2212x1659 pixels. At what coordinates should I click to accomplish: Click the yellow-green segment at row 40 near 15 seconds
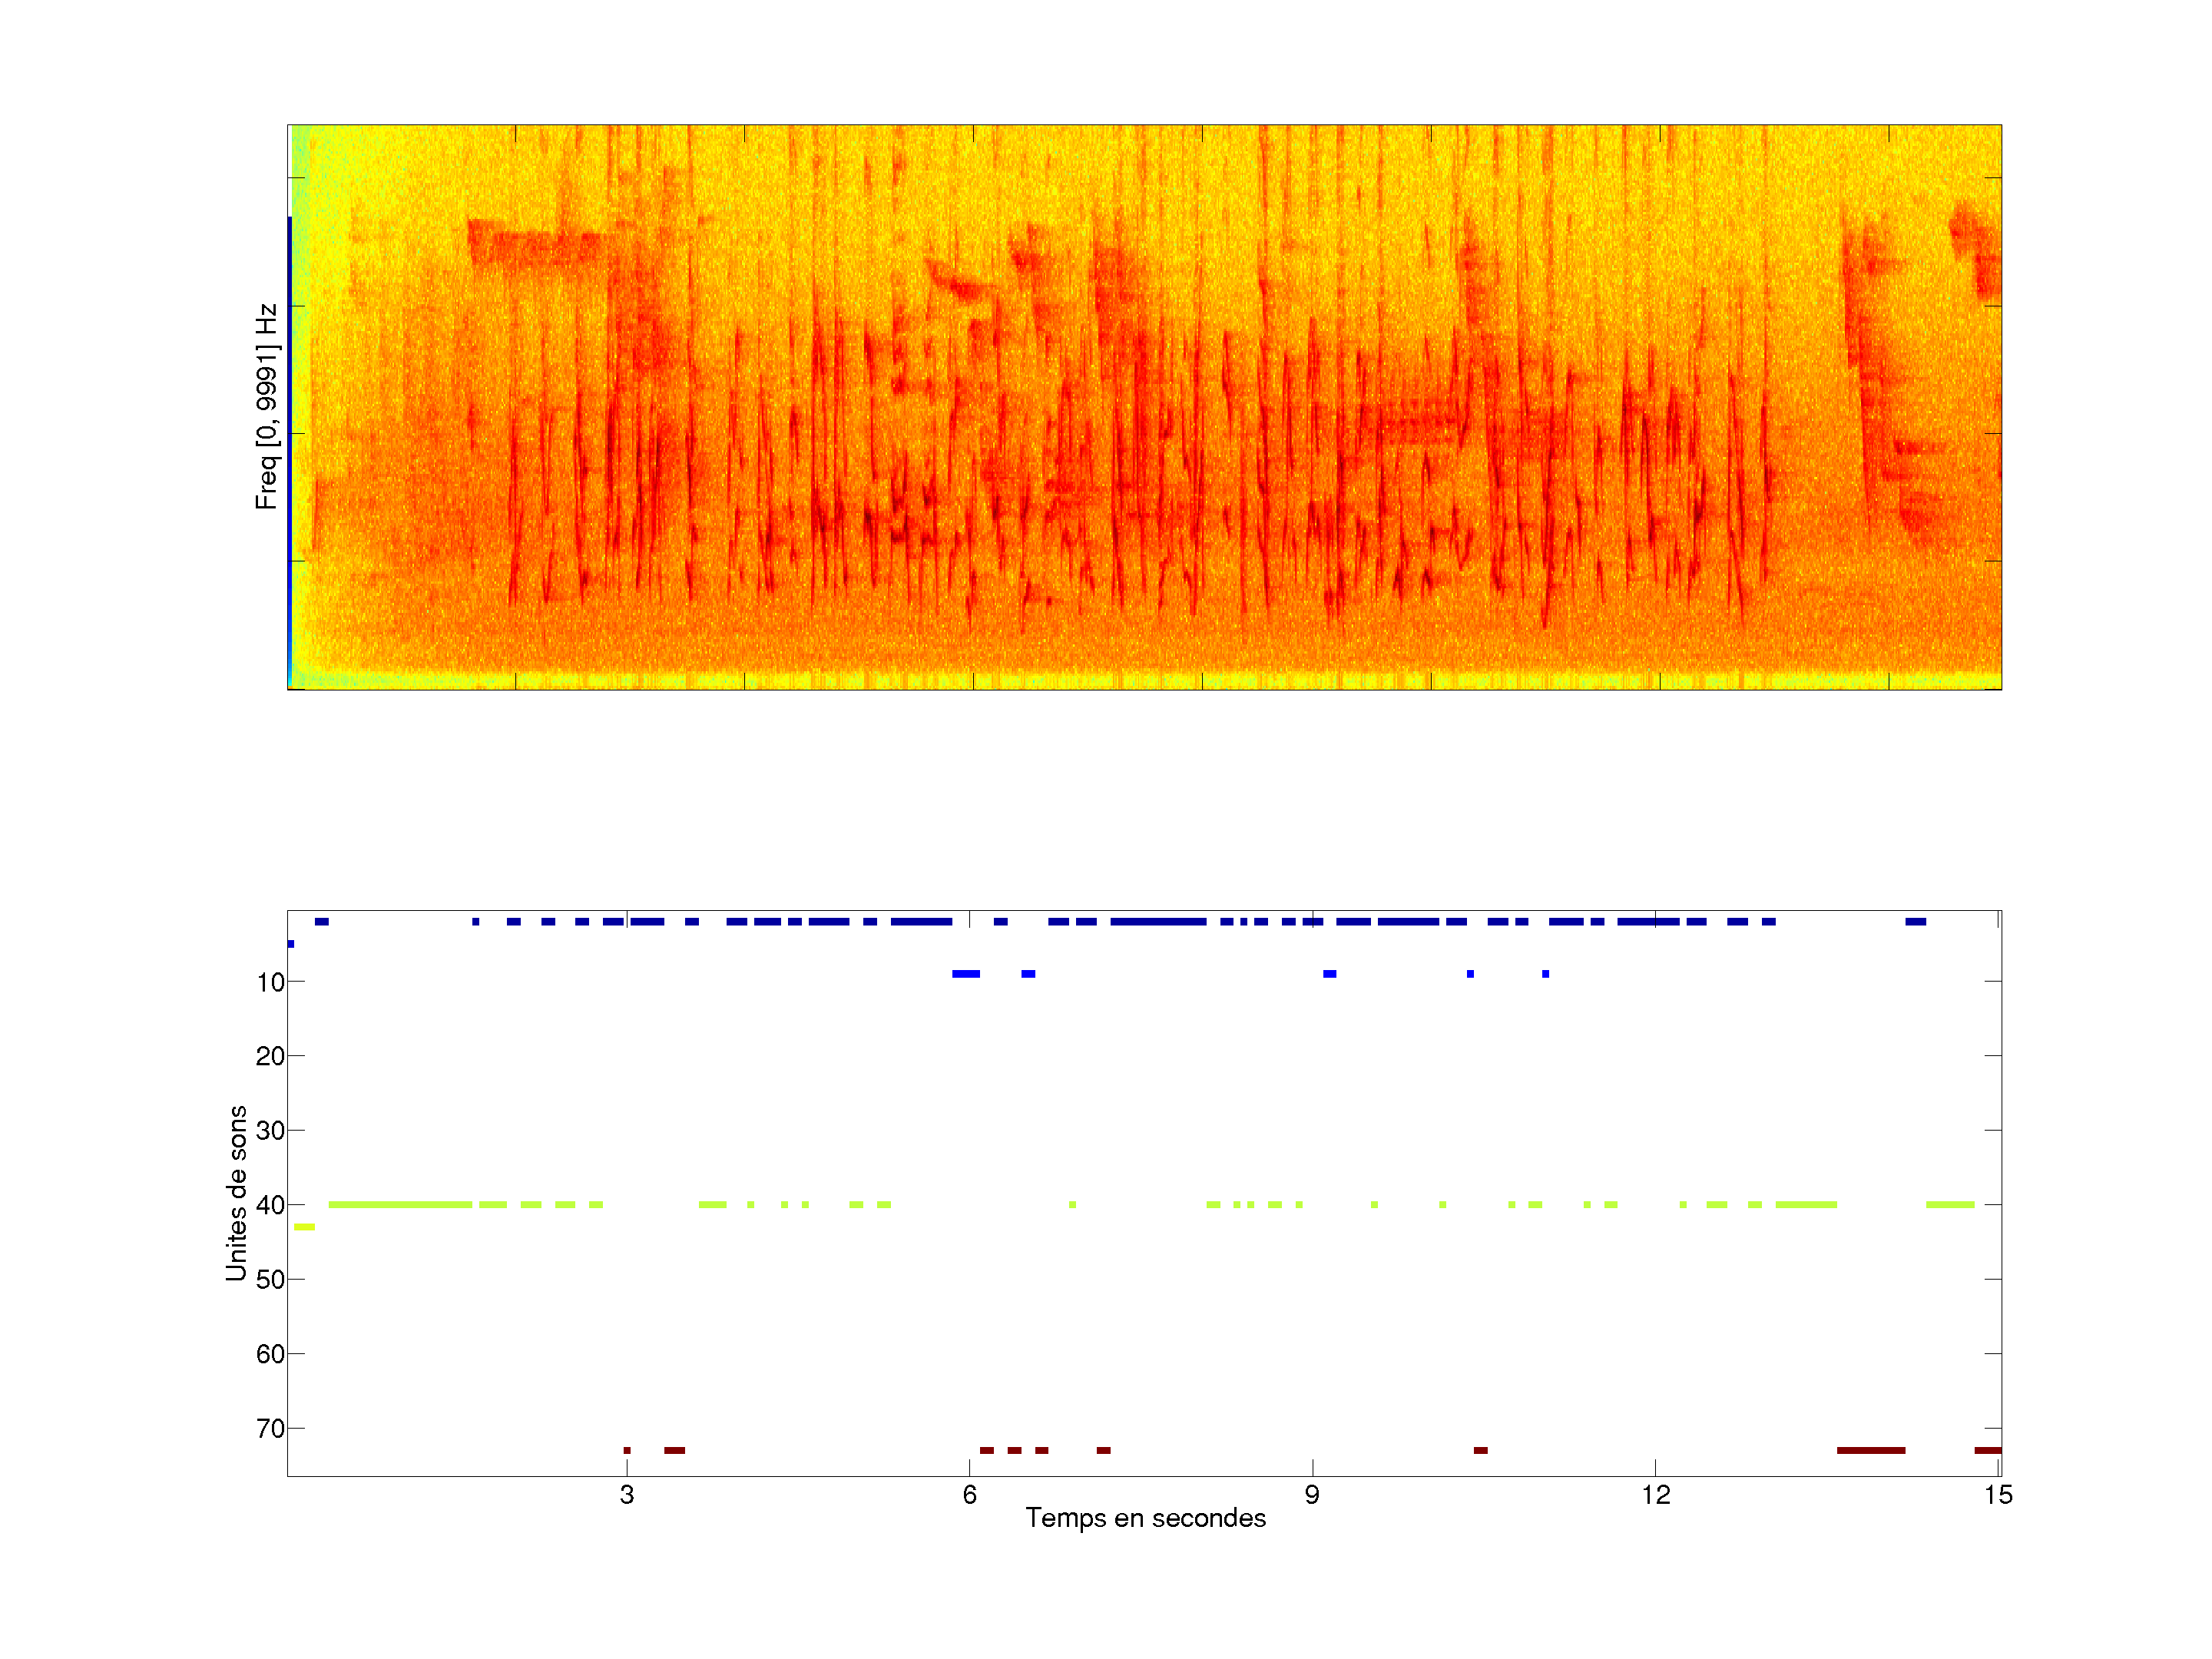(1950, 1205)
